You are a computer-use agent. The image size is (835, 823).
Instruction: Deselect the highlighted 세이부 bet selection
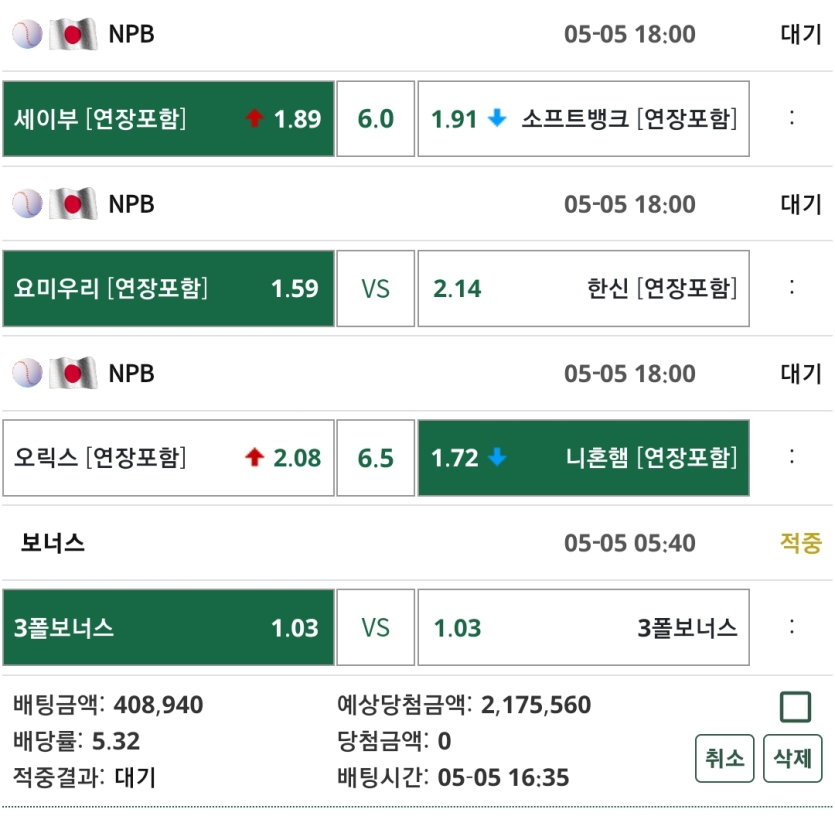168,118
